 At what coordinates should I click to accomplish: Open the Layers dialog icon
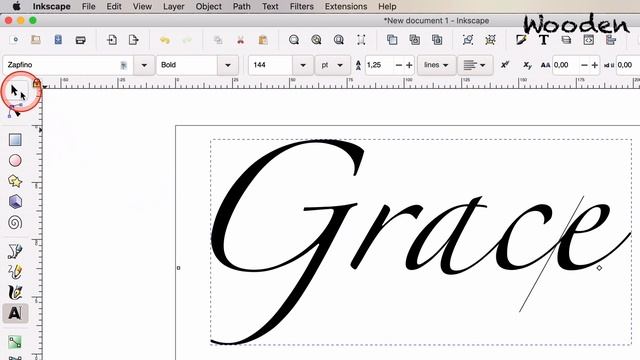click(566, 40)
